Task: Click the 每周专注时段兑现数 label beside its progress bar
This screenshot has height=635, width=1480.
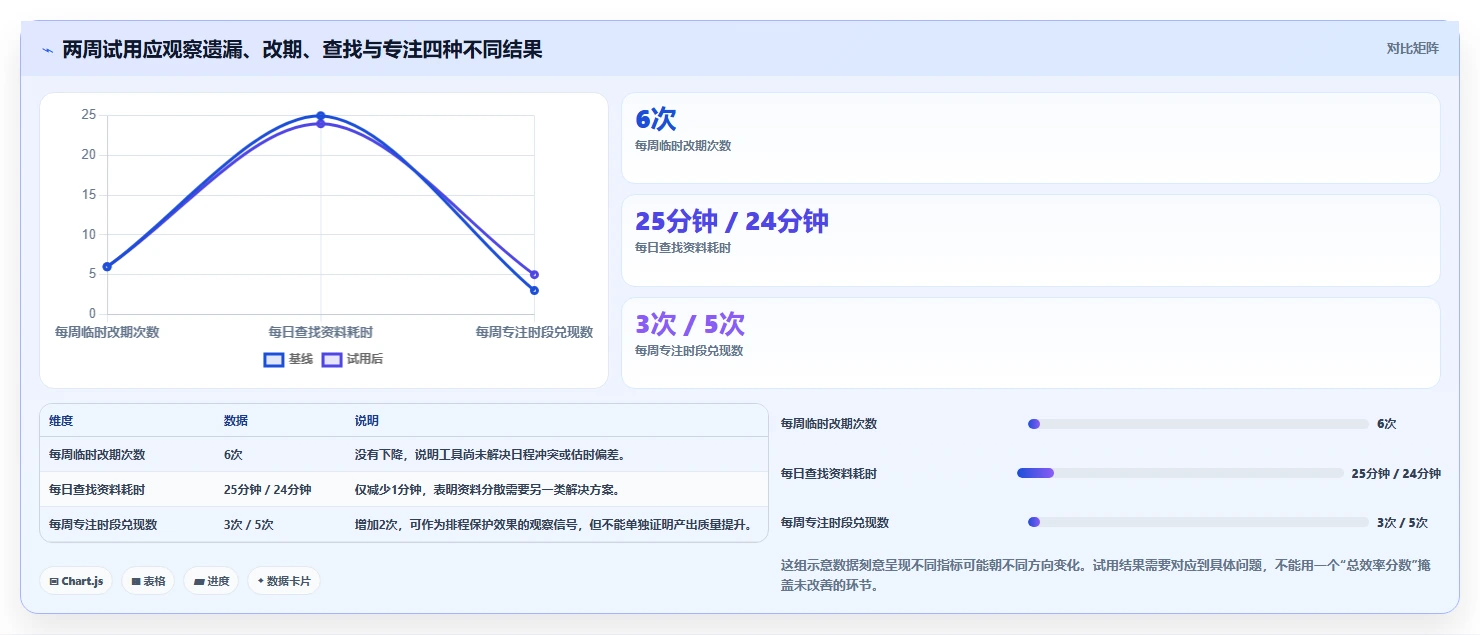Action: pos(835,522)
